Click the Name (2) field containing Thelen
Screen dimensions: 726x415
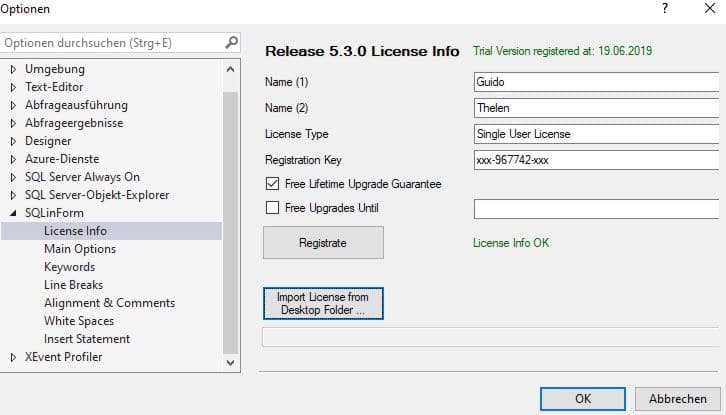pos(597,108)
